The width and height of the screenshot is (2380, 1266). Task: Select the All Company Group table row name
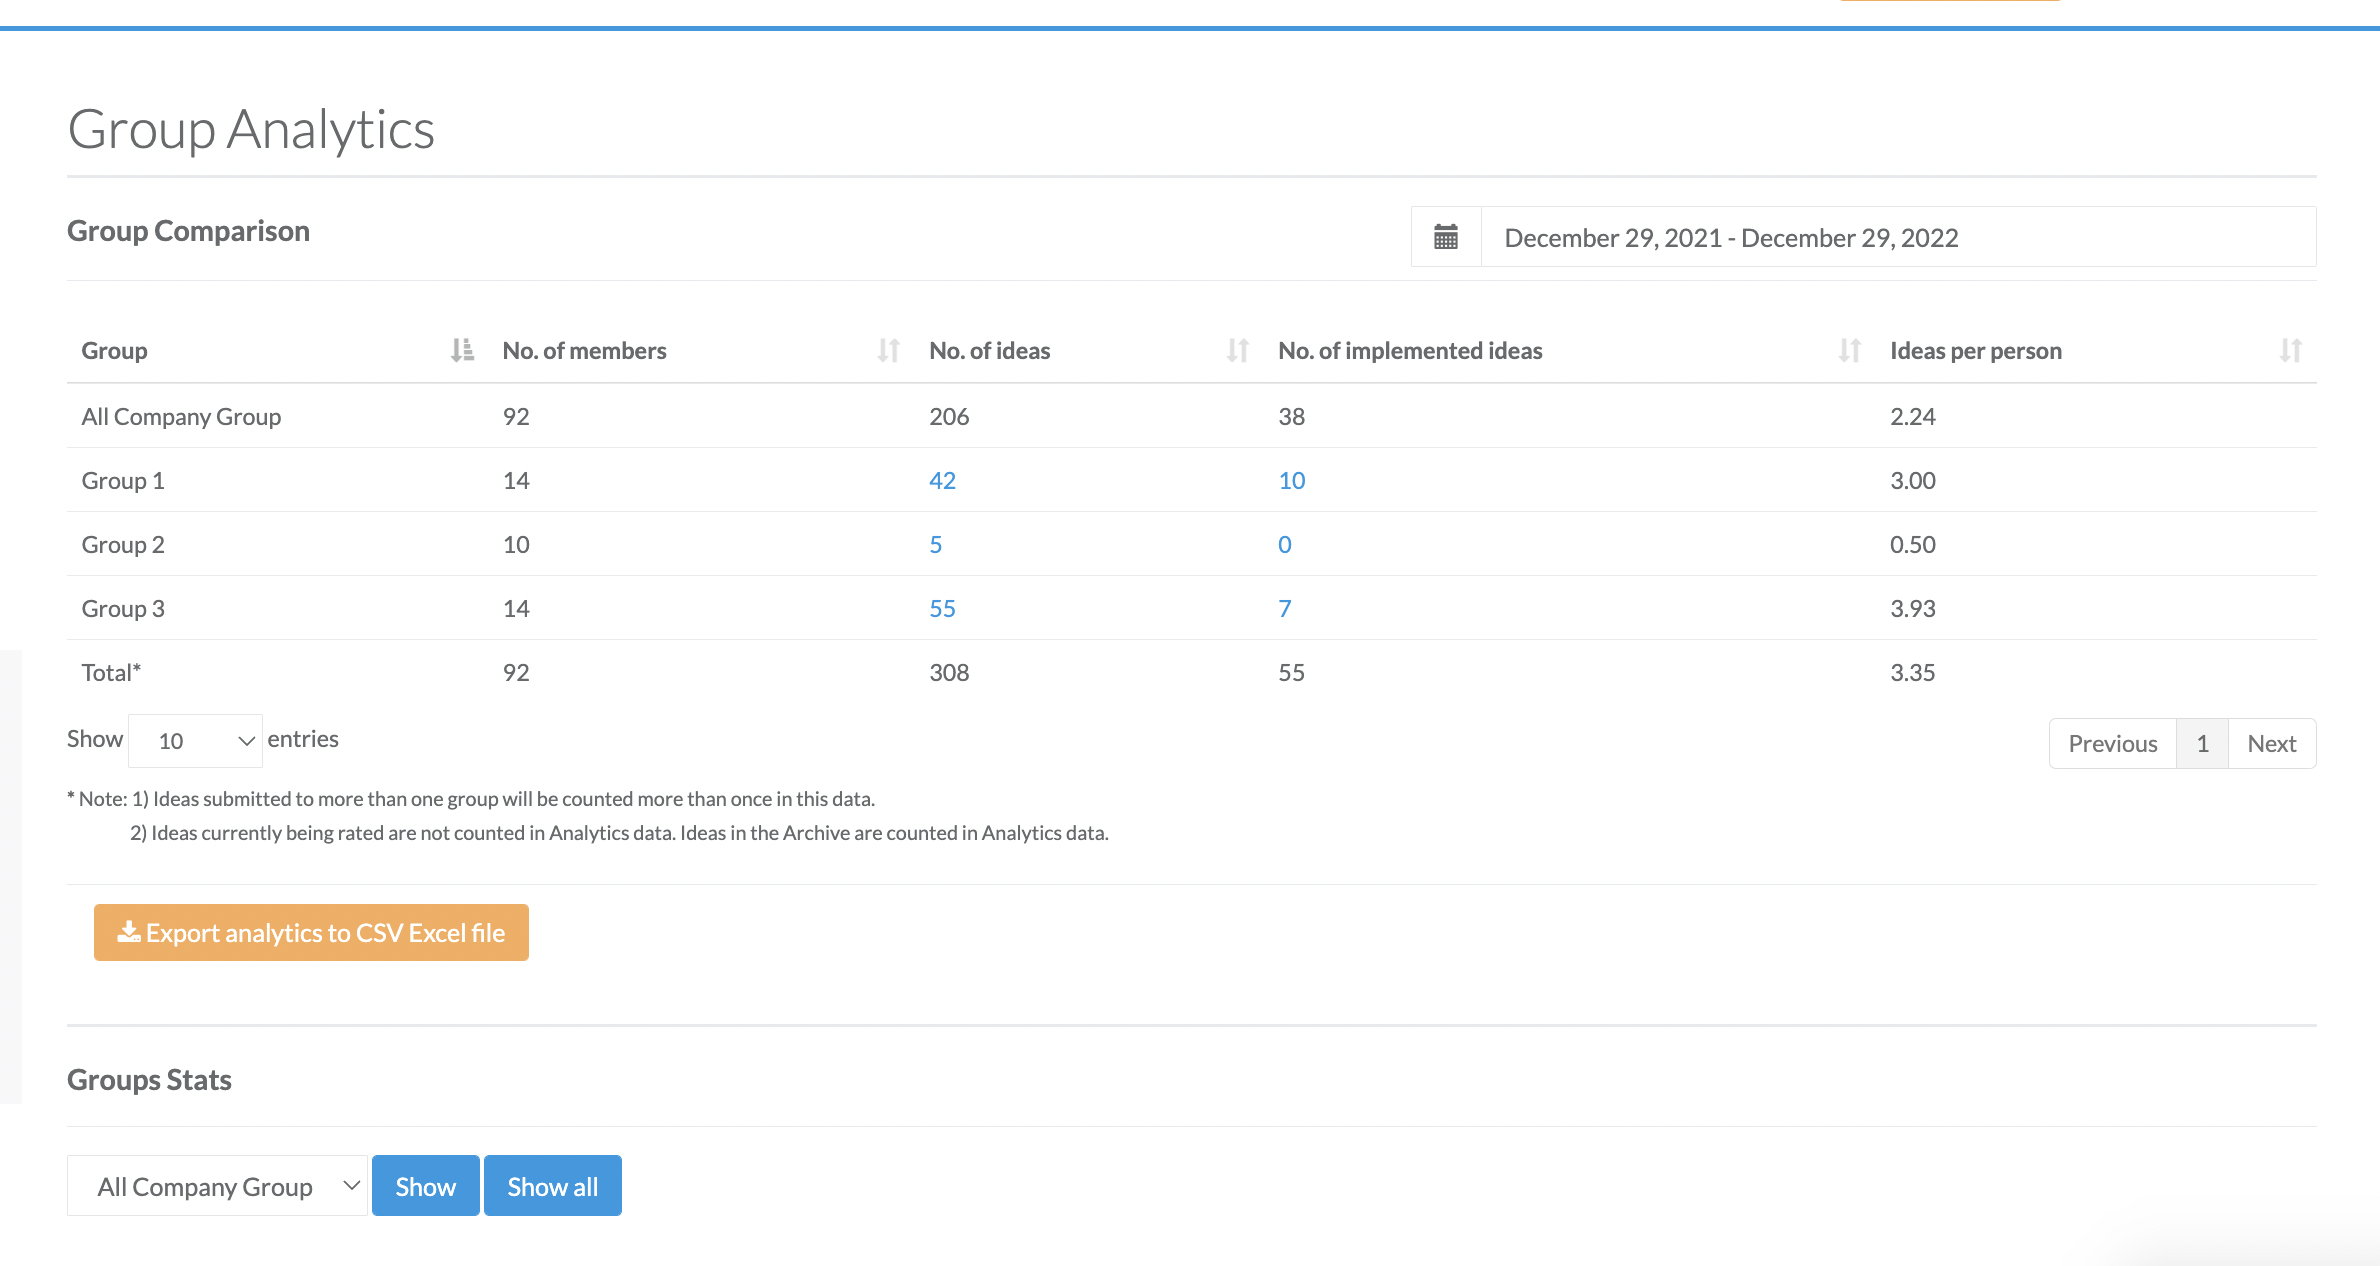[x=181, y=416]
